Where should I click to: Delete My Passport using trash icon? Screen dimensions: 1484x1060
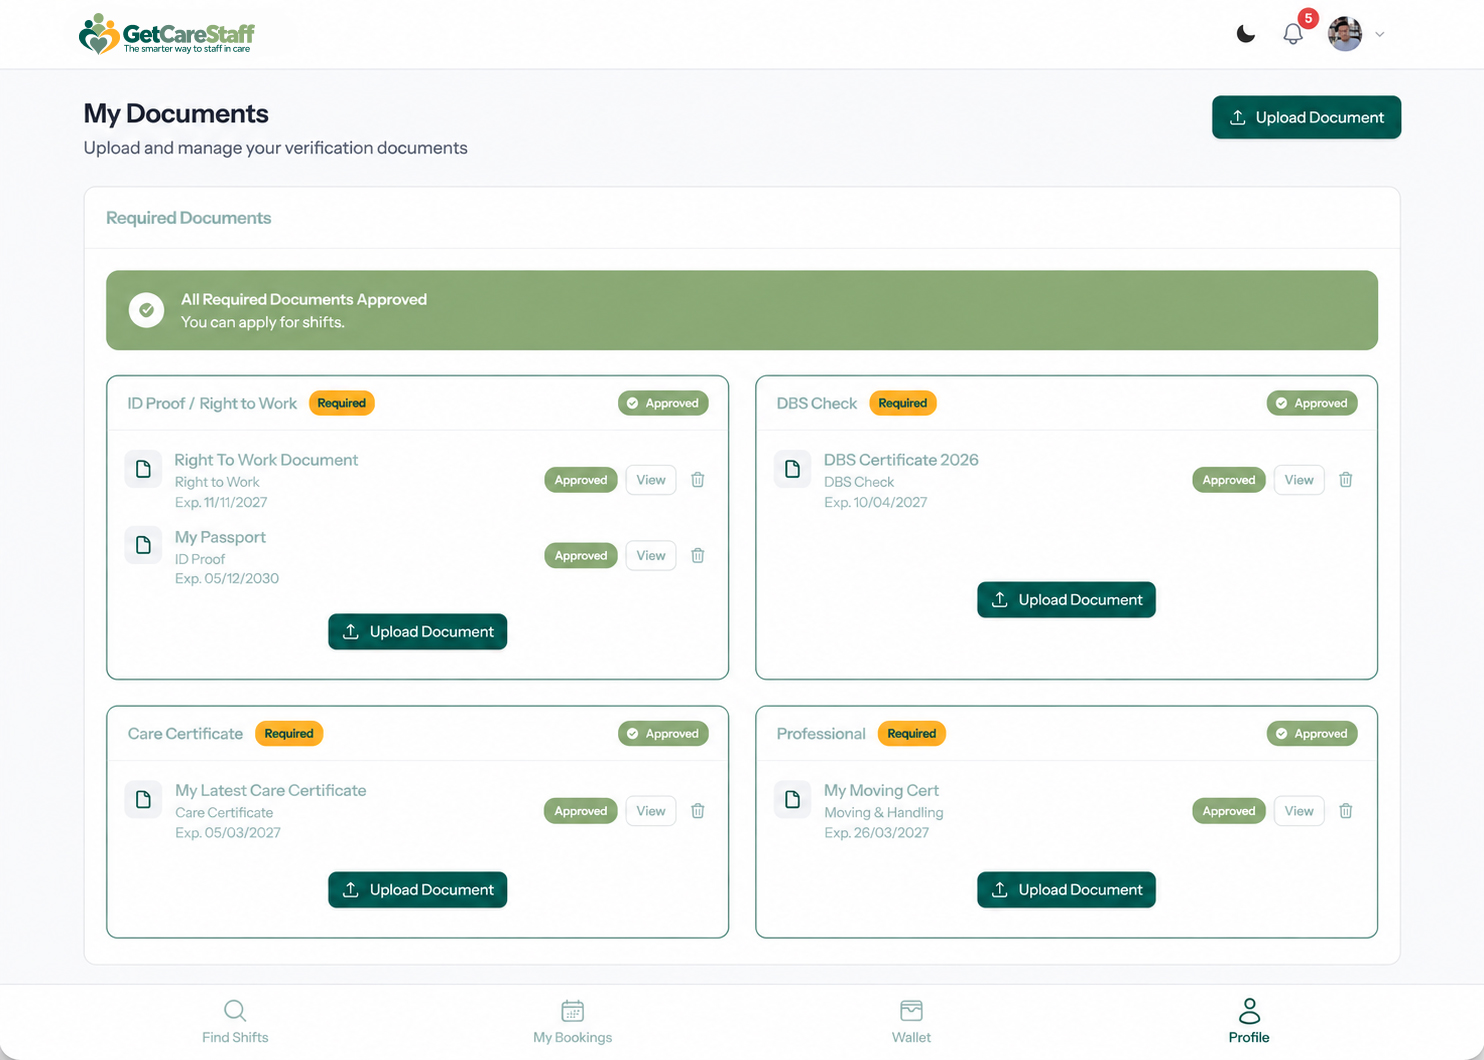[698, 556]
